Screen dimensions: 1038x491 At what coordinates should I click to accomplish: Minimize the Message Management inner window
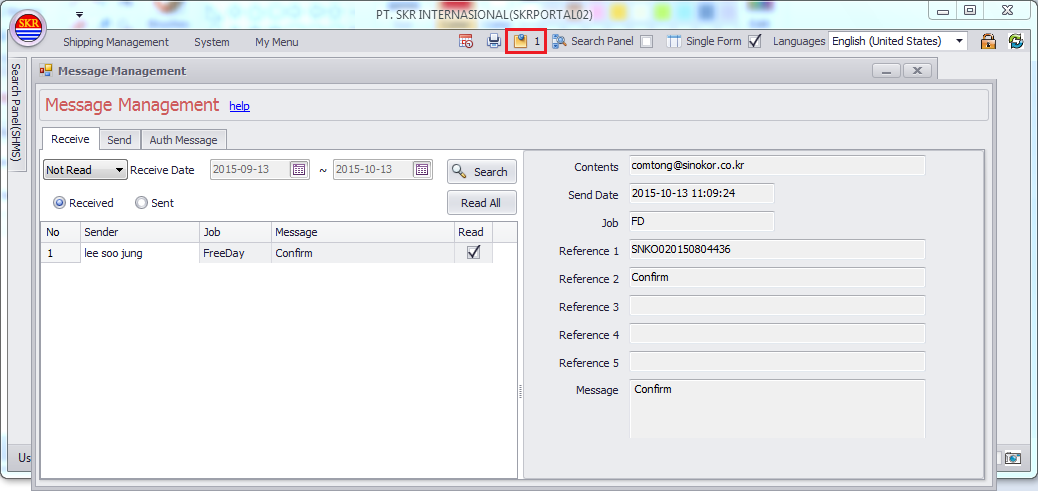pyautogui.click(x=886, y=70)
